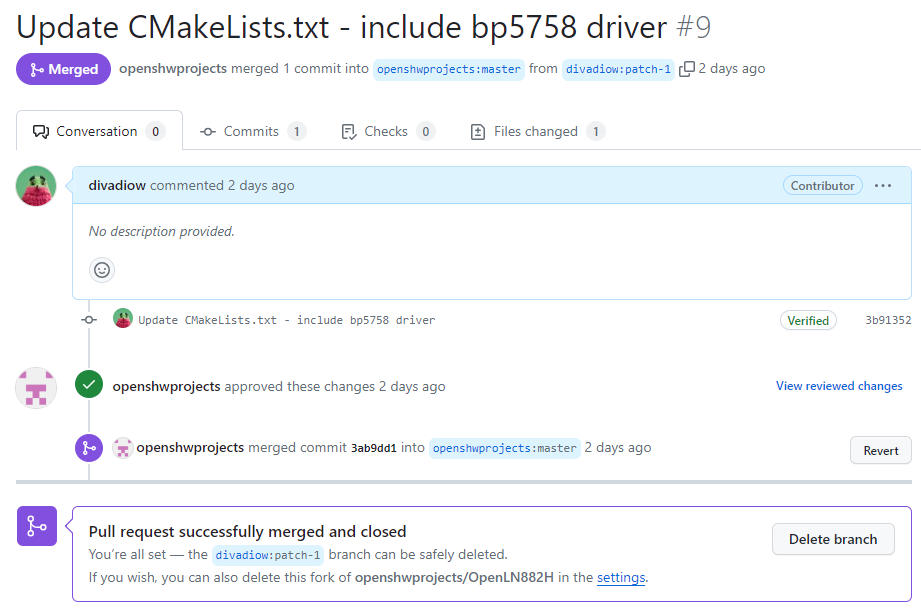Open openshwprojects:master branch link in header
The height and width of the screenshot is (615, 921).
point(449,69)
